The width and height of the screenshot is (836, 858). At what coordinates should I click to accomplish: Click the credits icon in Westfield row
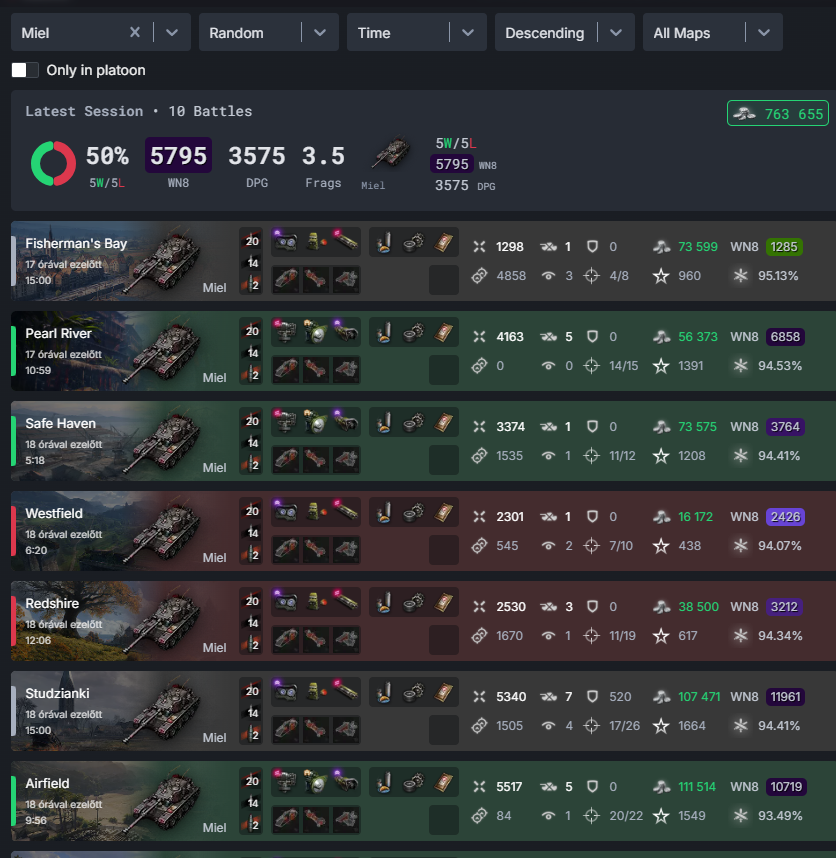click(661, 517)
